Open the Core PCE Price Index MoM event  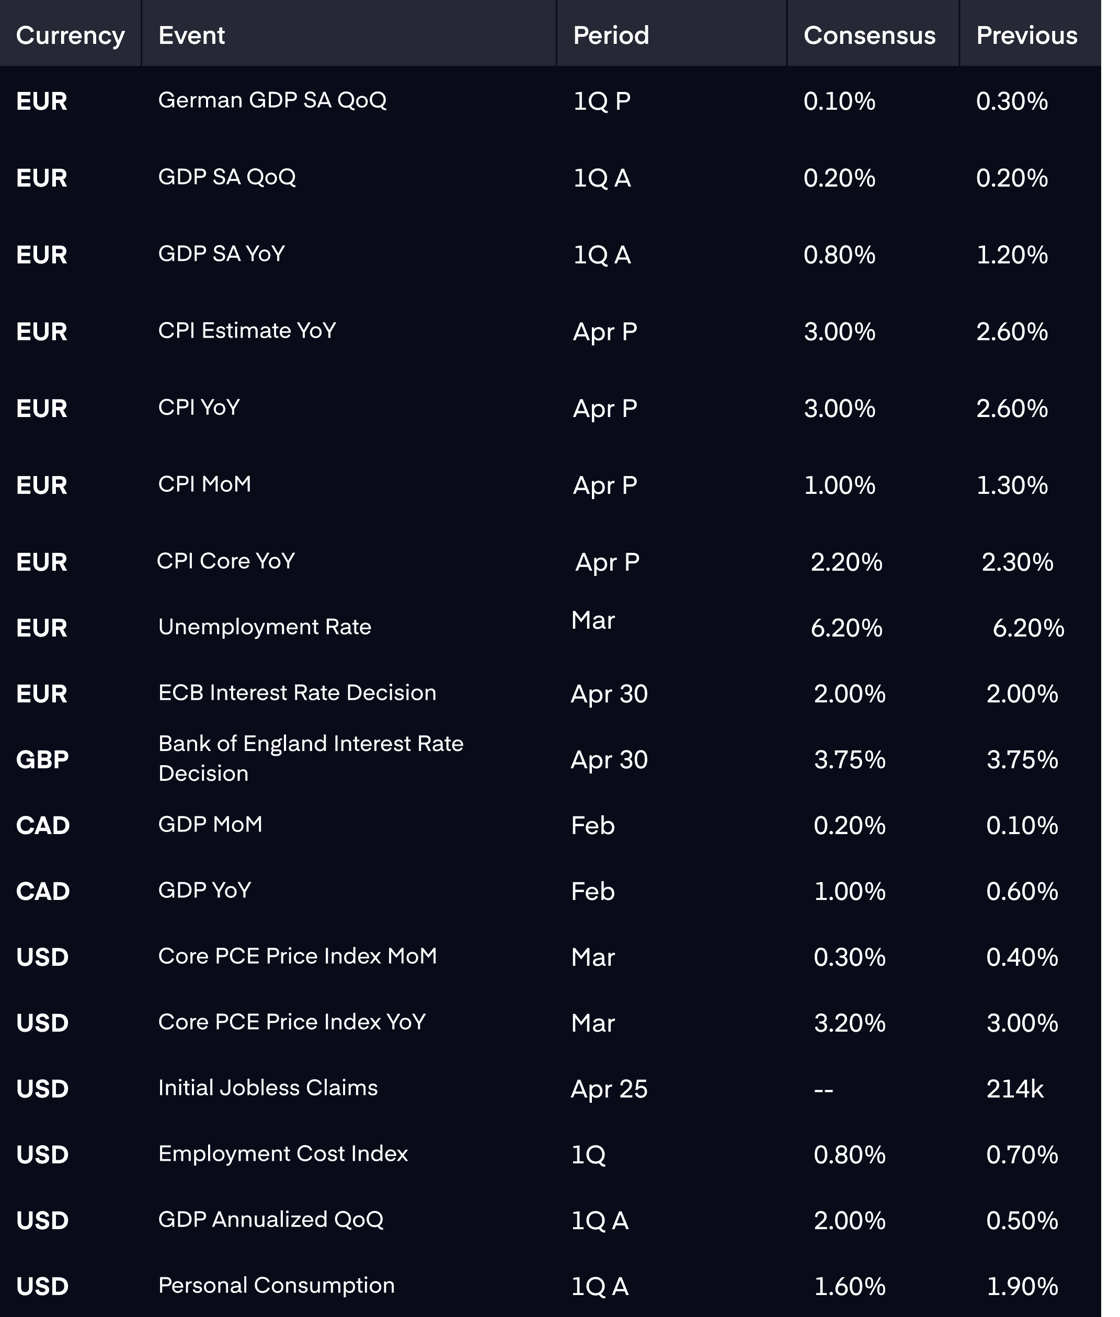tap(297, 956)
